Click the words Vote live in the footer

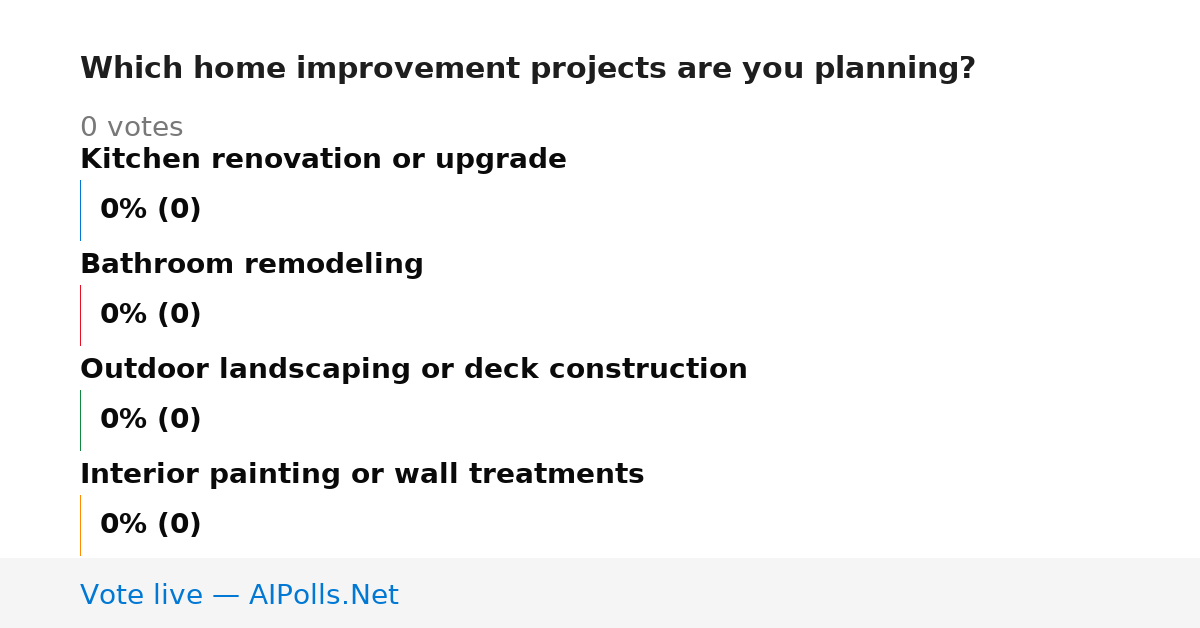[141, 595]
